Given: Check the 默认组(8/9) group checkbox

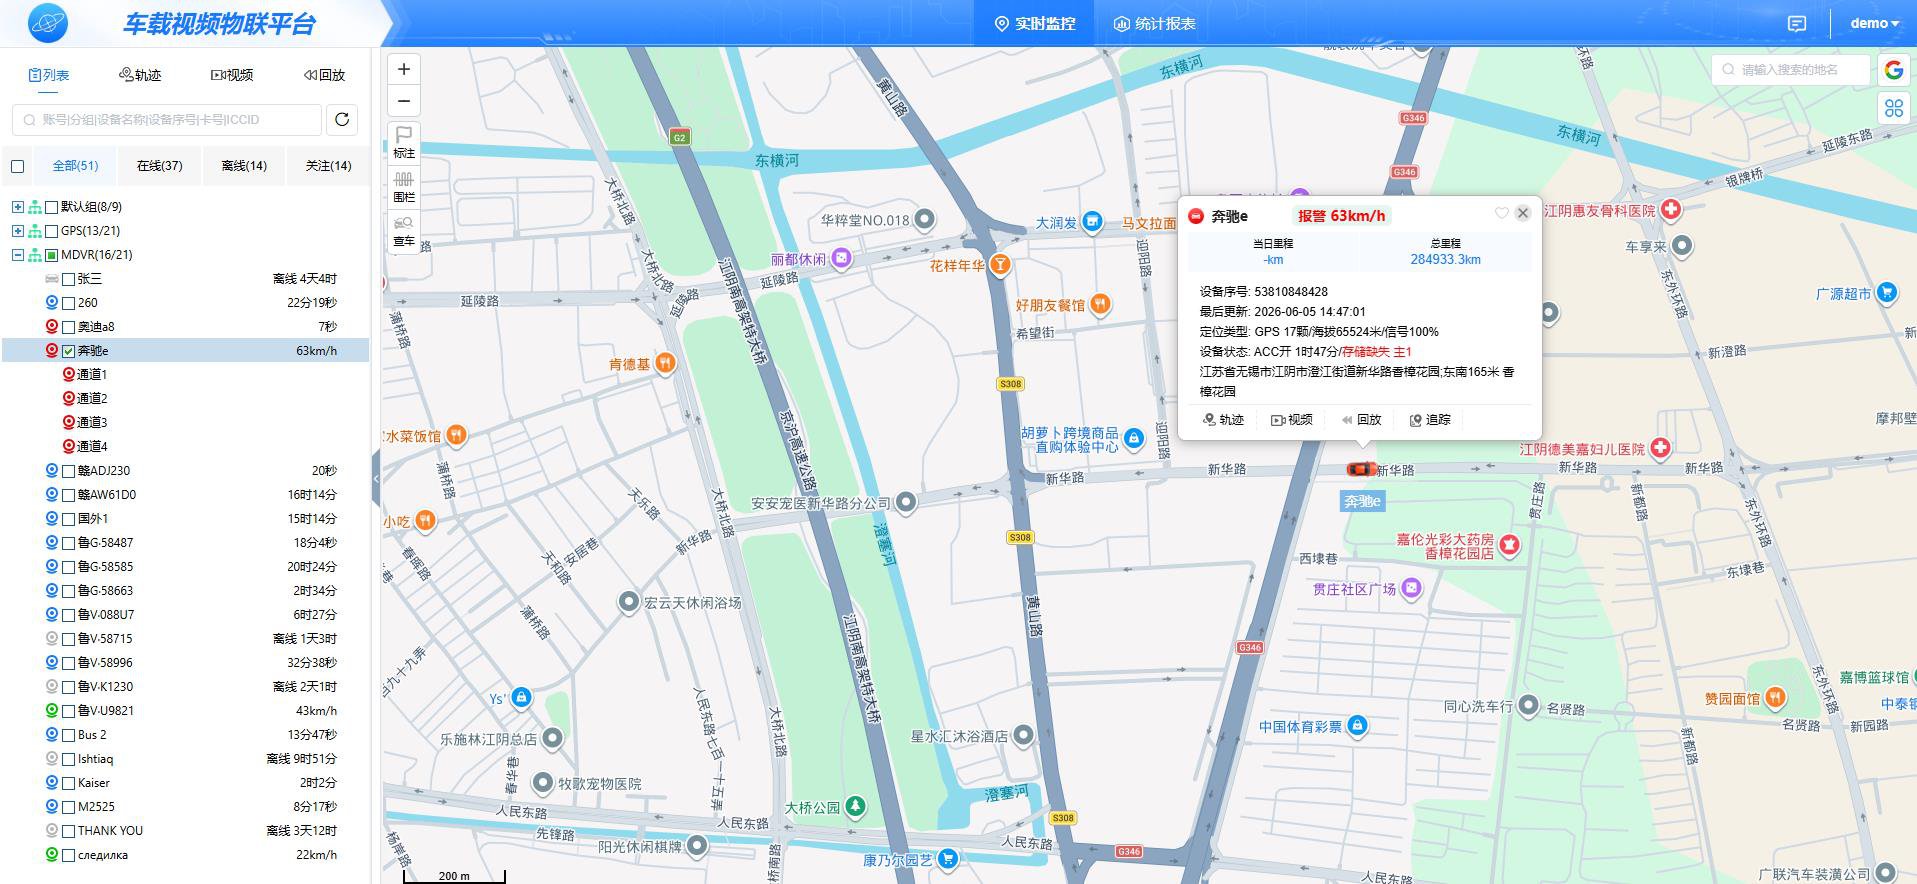Looking at the screenshot, I should (51, 207).
